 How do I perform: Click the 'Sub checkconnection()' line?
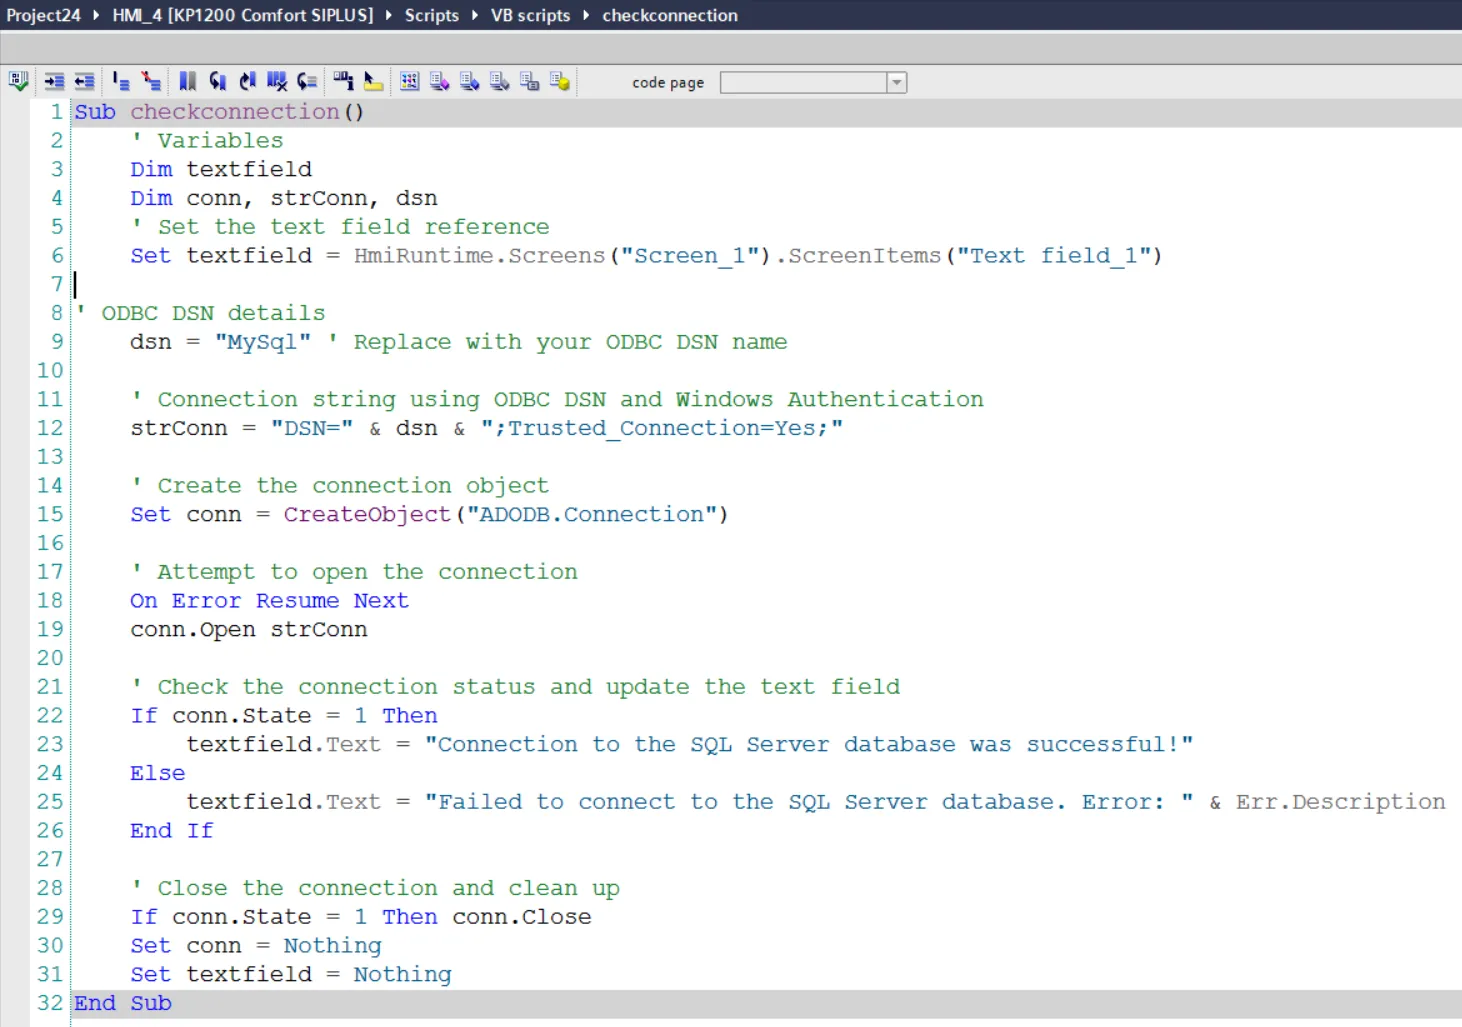coord(219,112)
